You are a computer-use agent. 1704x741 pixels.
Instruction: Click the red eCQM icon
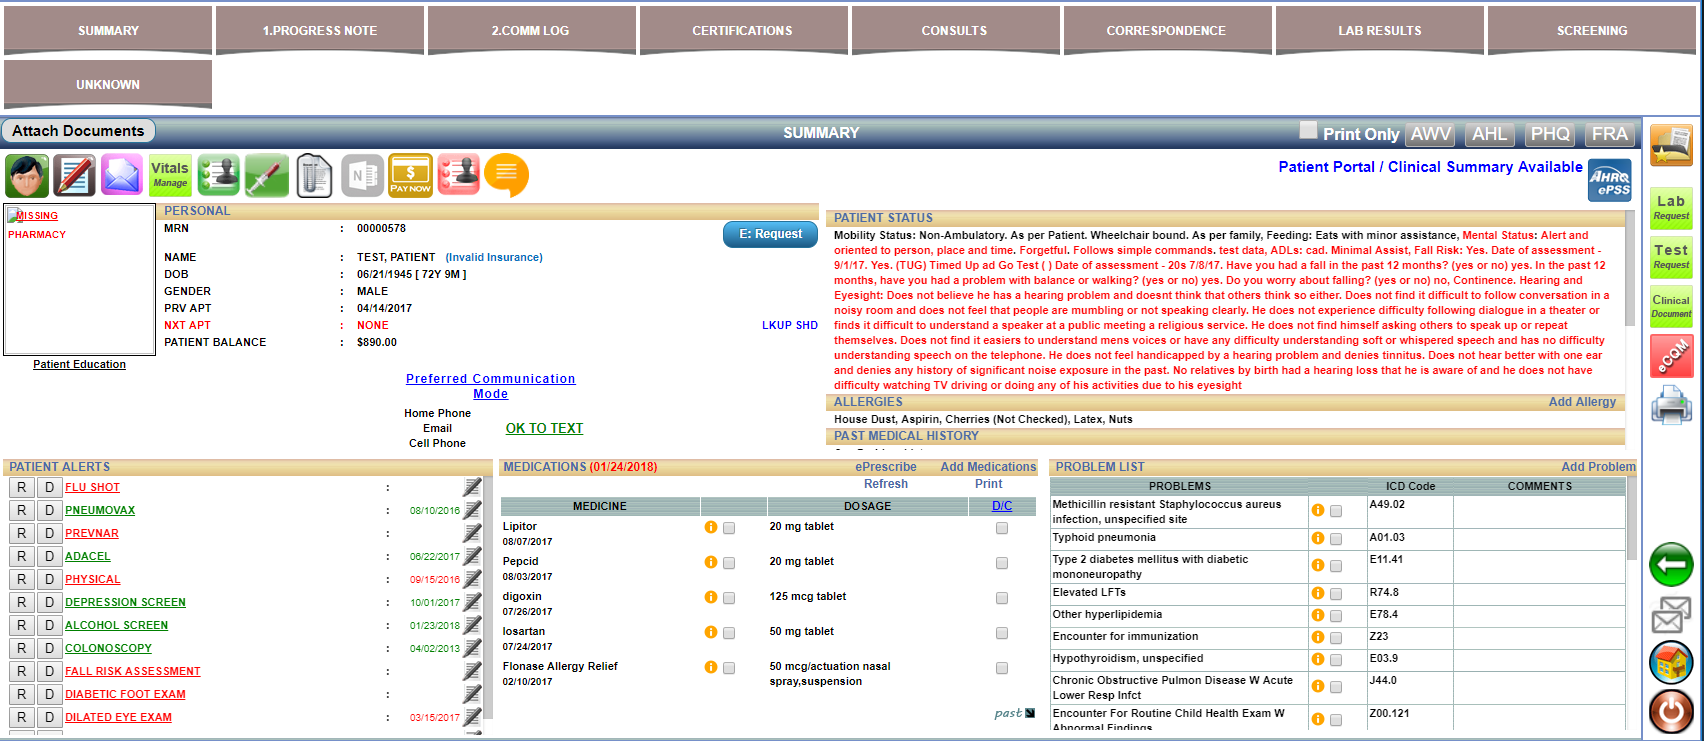pos(1670,356)
